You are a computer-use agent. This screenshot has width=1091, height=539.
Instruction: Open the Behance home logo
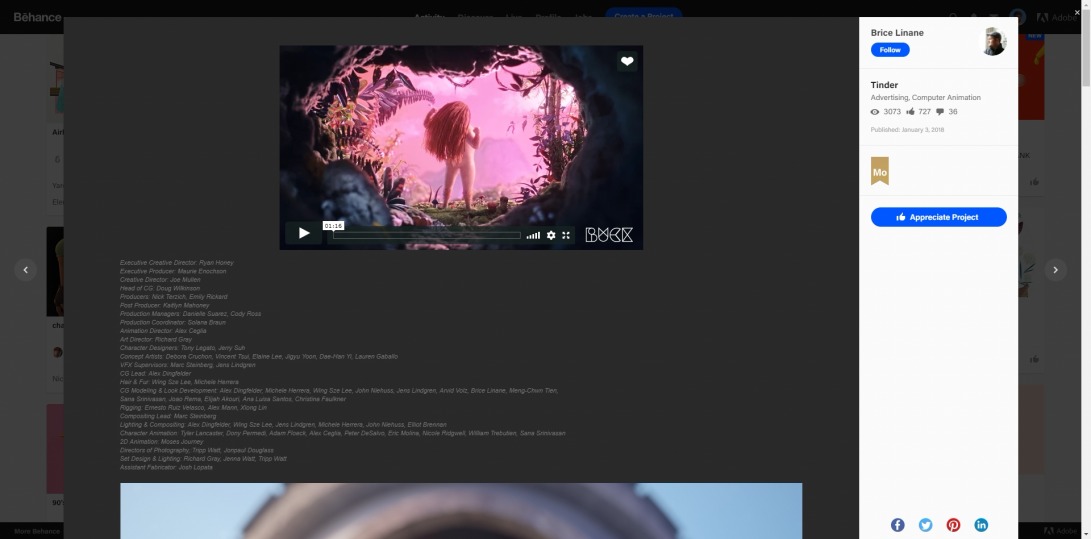click(38, 17)
